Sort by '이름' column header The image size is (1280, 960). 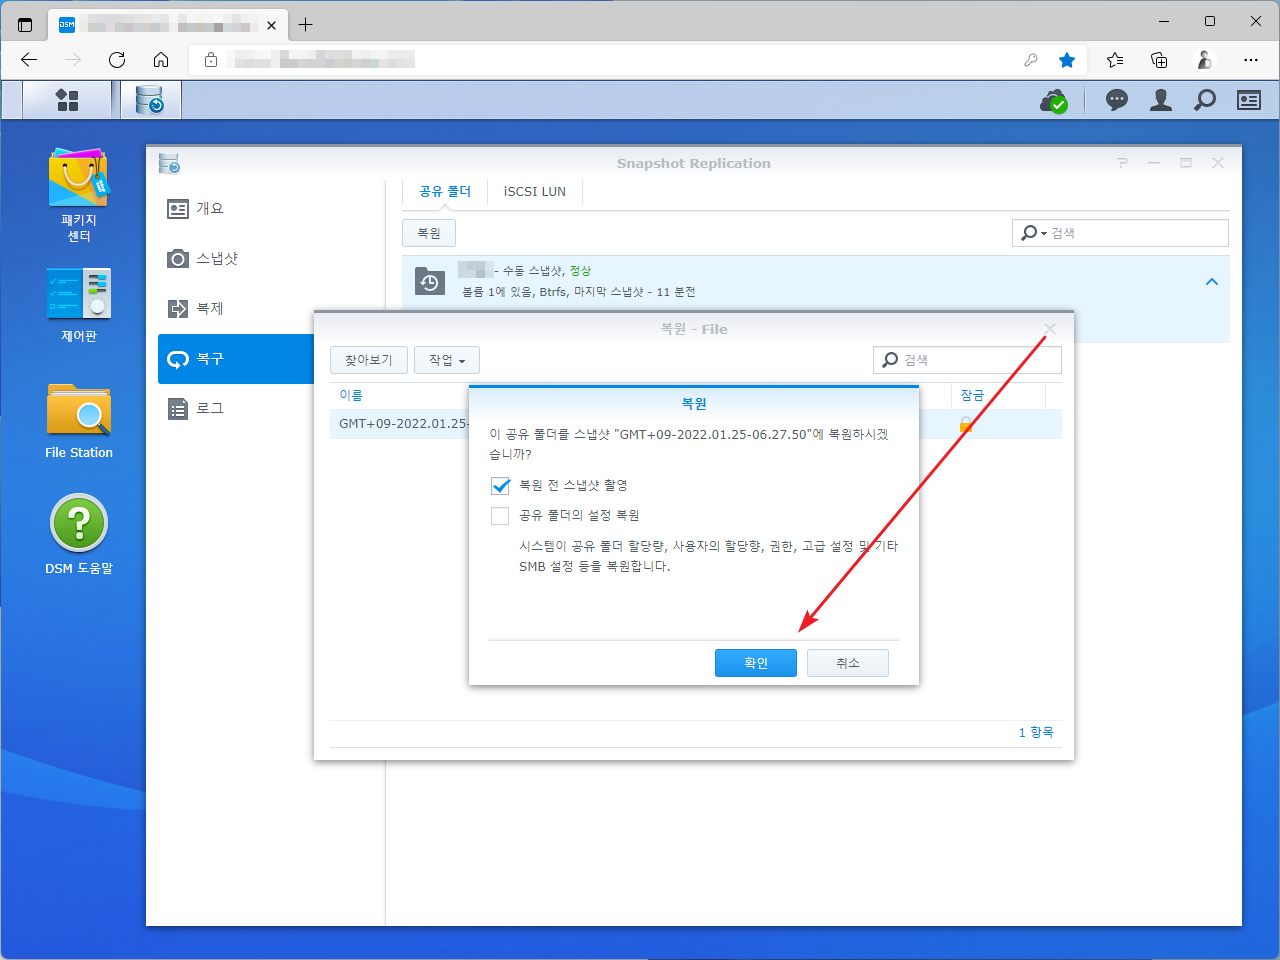click(x=351, y=396)
